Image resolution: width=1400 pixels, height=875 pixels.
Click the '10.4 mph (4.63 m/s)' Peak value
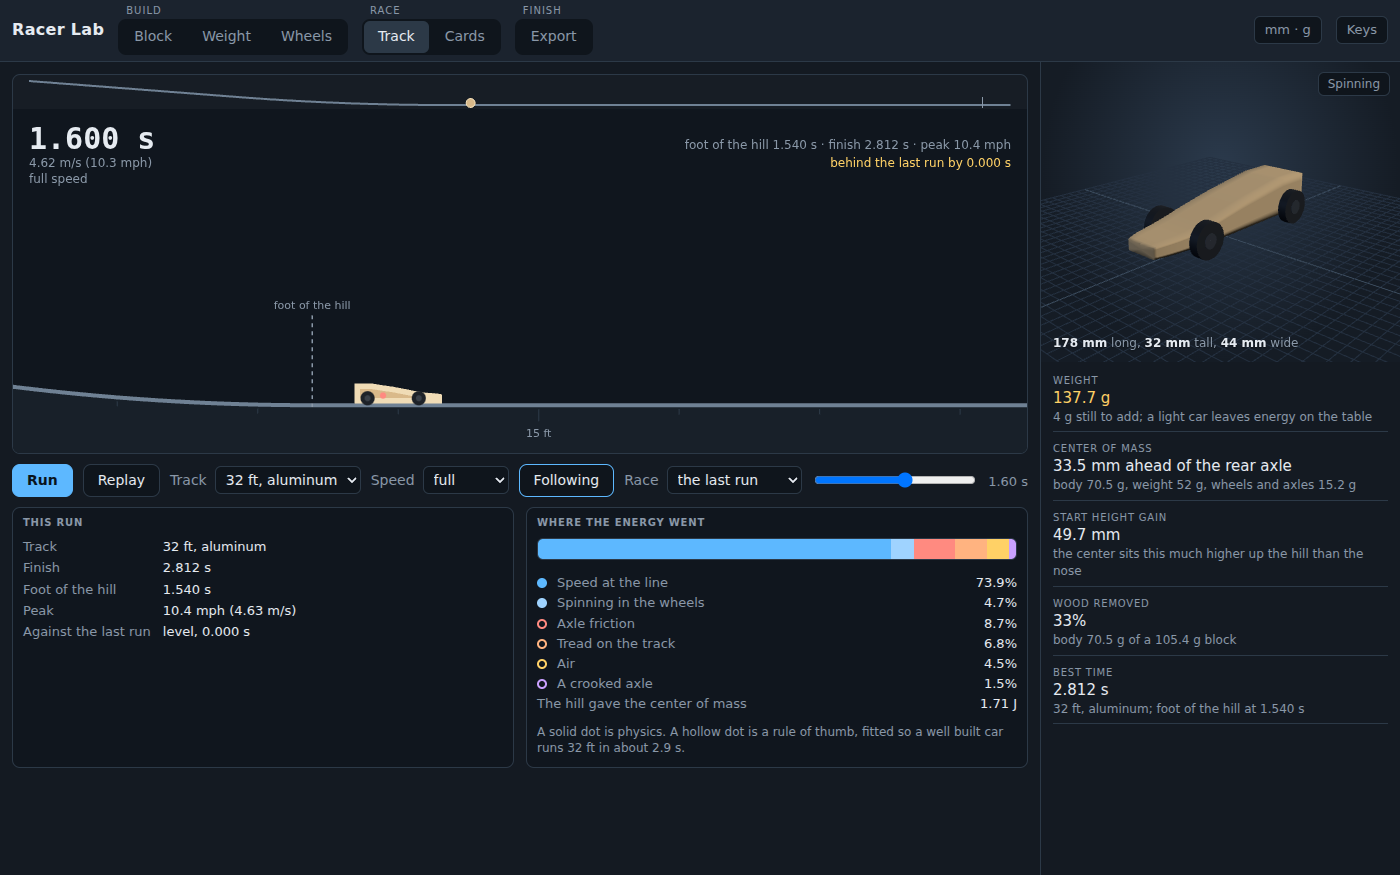229,611
